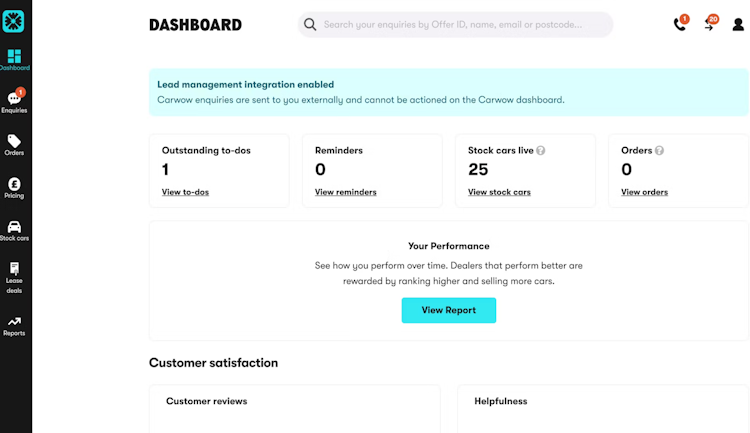Open Lease deals in the sidebar
The height and width of the screenshot is (433, 750).
tap(15, 277)
